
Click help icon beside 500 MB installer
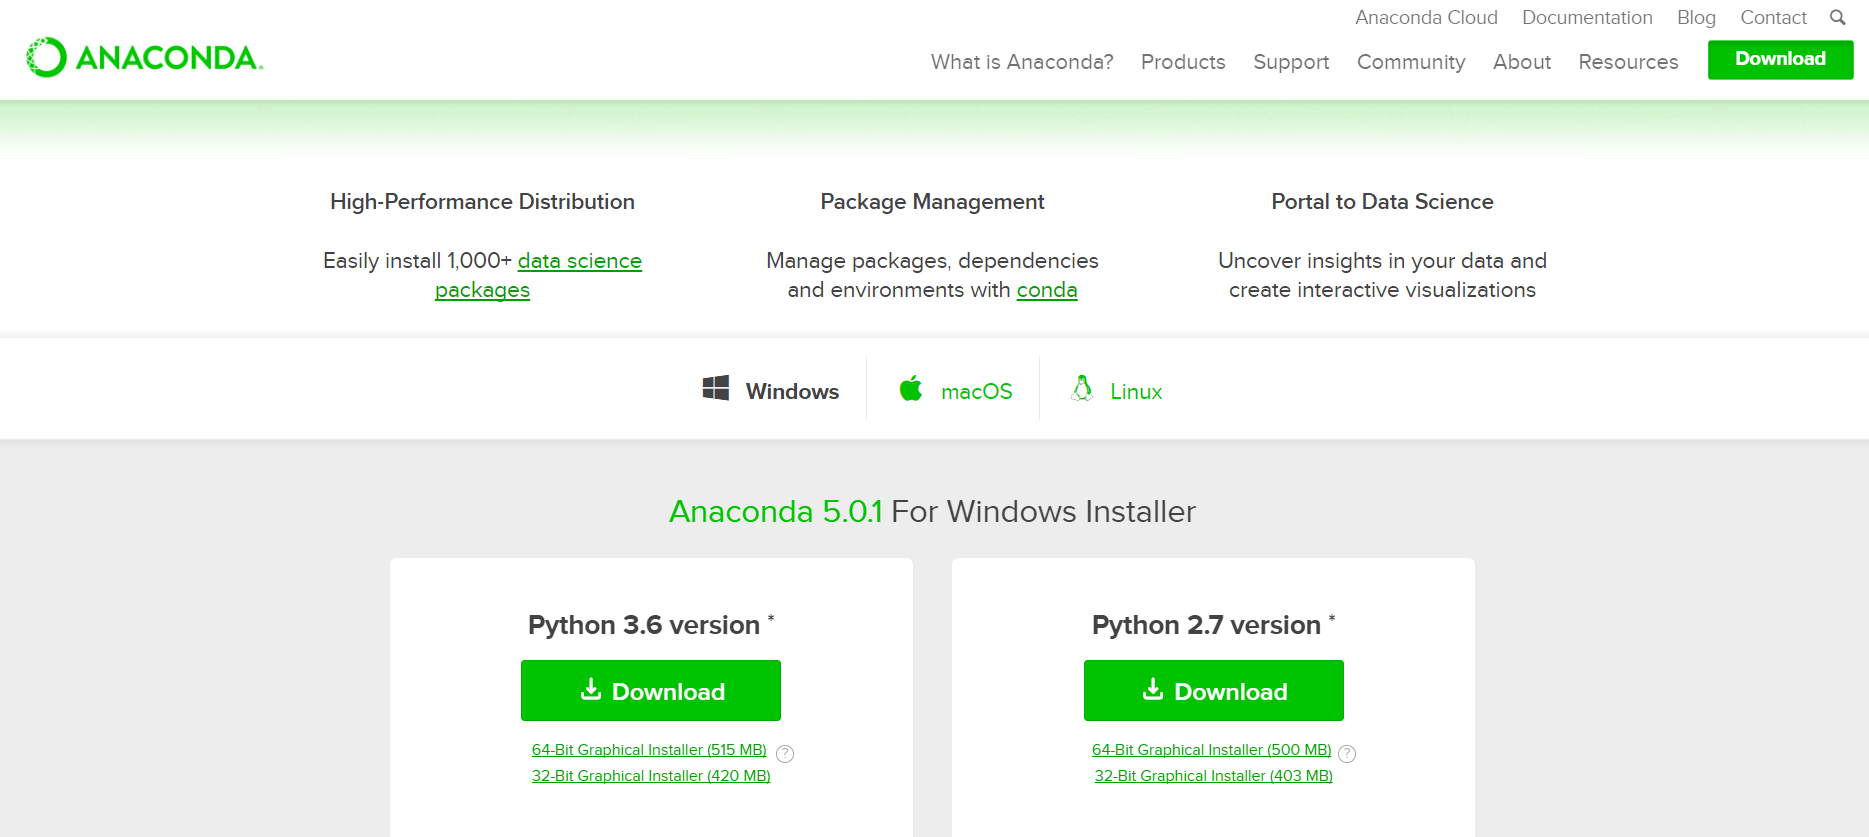1347,754
